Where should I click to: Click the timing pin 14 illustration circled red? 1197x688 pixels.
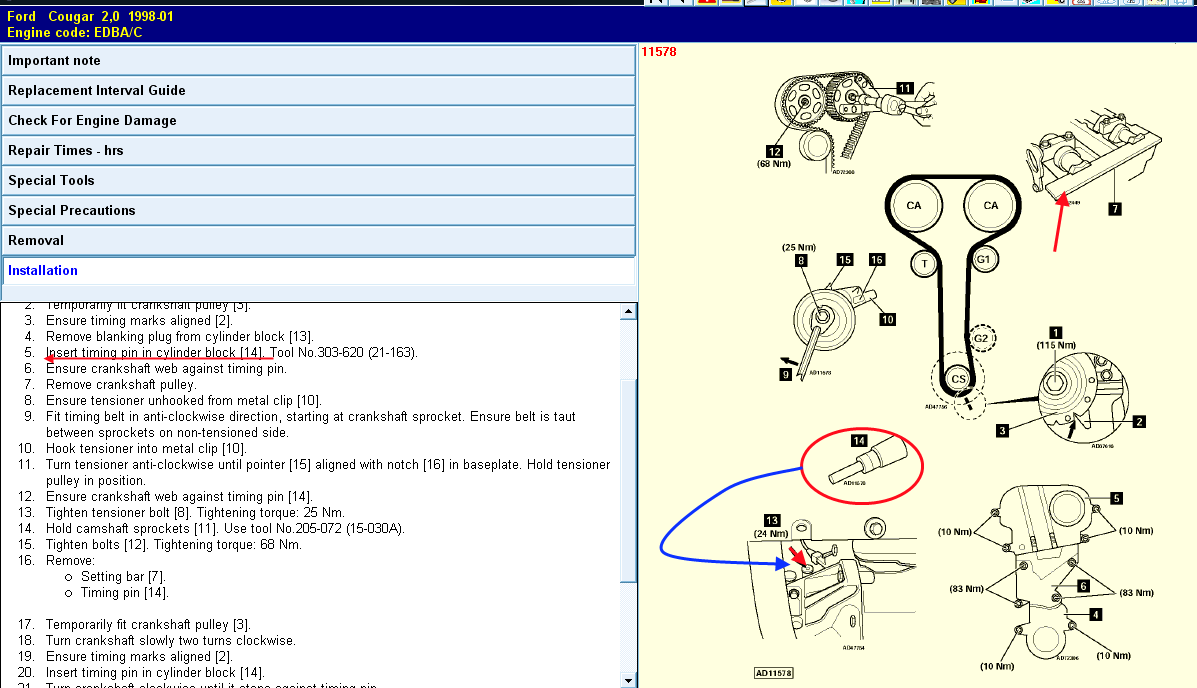863,466
